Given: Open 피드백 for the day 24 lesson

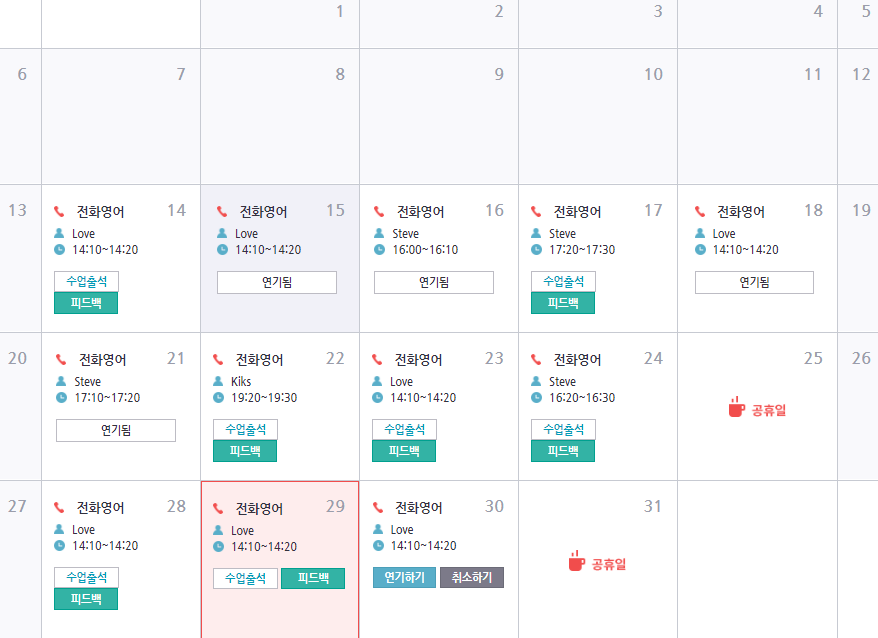Looking at the screenshot, I should point(563,451).
